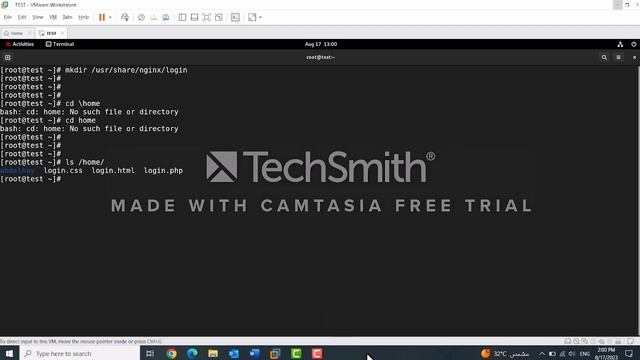Image resolution: width=640 pixels, height=360 pixels.
Task: Open the Windows Start menu
Action: tap(9, 353)
